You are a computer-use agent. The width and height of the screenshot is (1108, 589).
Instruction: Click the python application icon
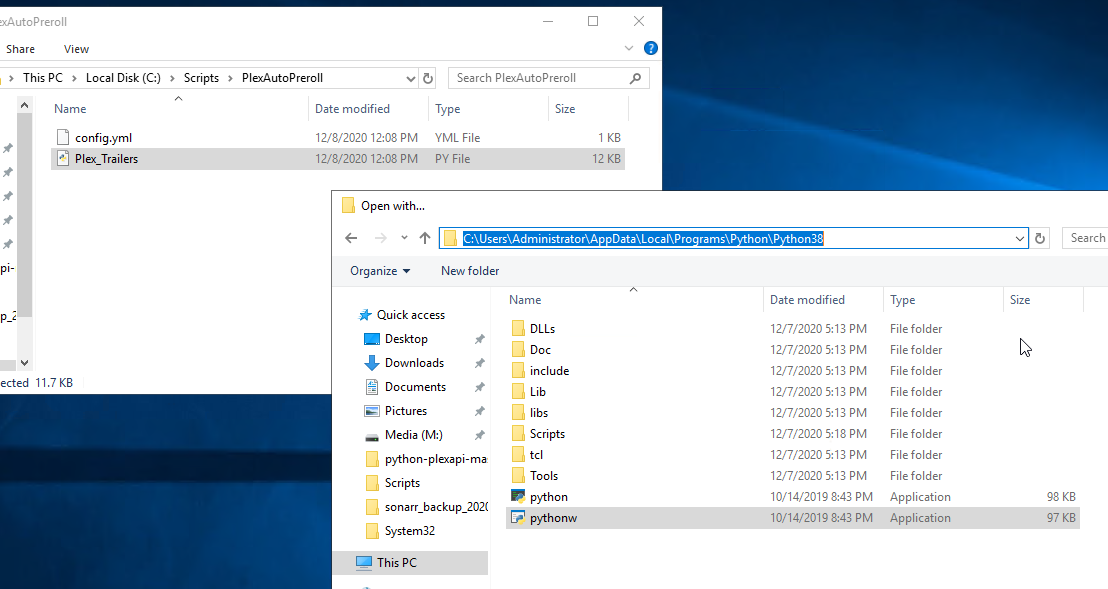pyautogui.click(x=518, y=496)
